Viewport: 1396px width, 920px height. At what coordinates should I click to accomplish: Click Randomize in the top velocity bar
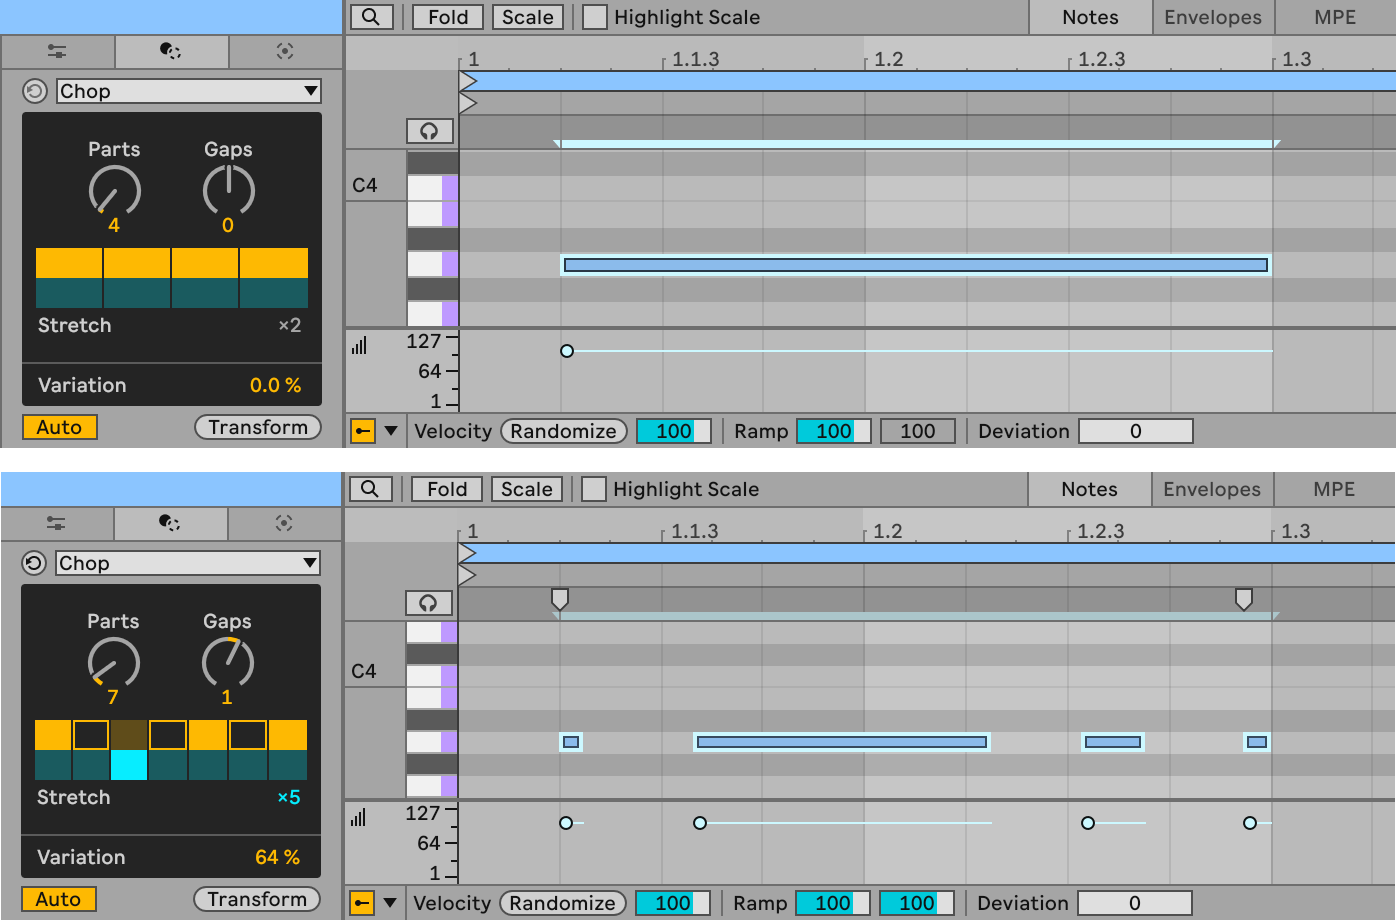click(x=564, y=431)
